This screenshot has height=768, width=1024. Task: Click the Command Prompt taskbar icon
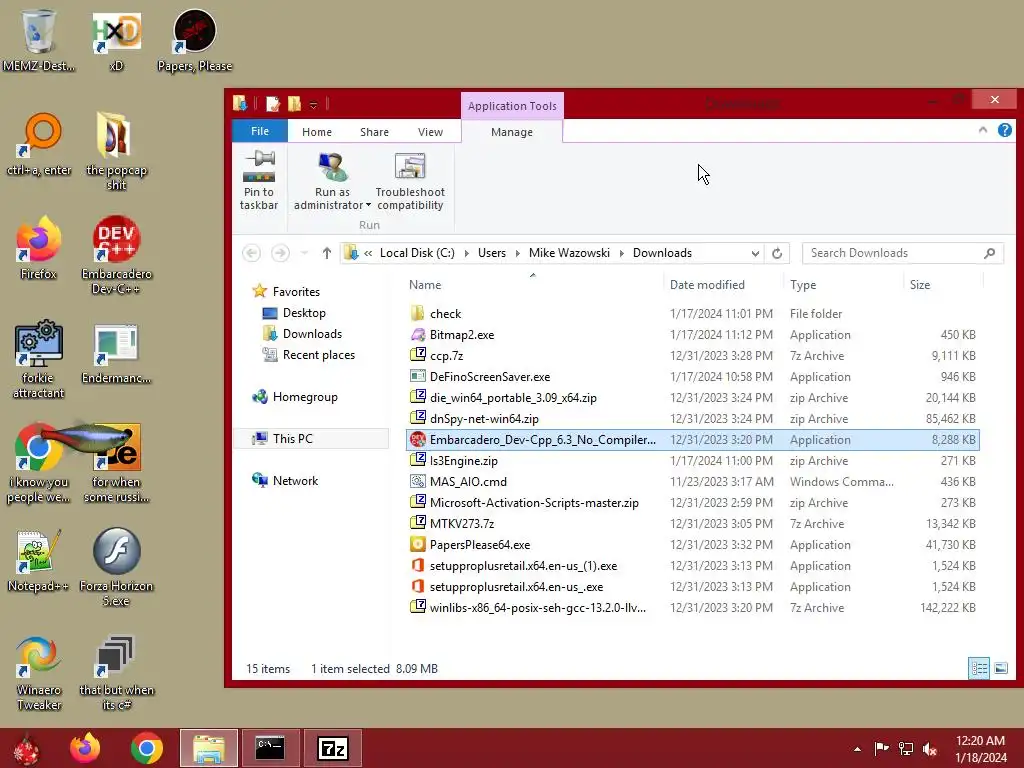(x=270, y=748)
